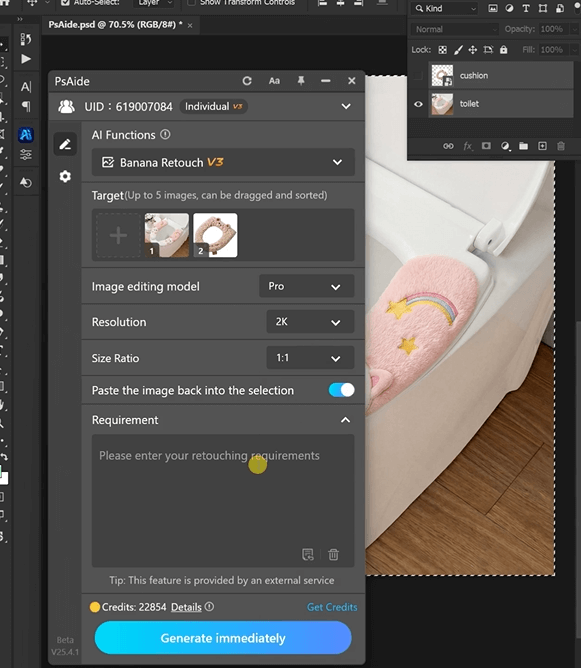Click Generate immediately button

click(x=223, y=638)
